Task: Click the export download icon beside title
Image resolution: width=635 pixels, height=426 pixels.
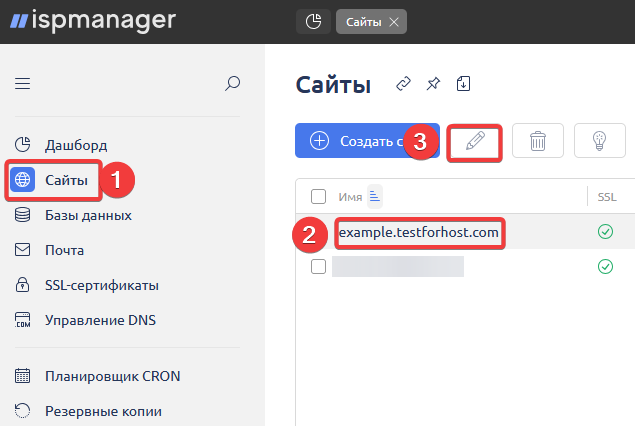Action: click(463, 84)
